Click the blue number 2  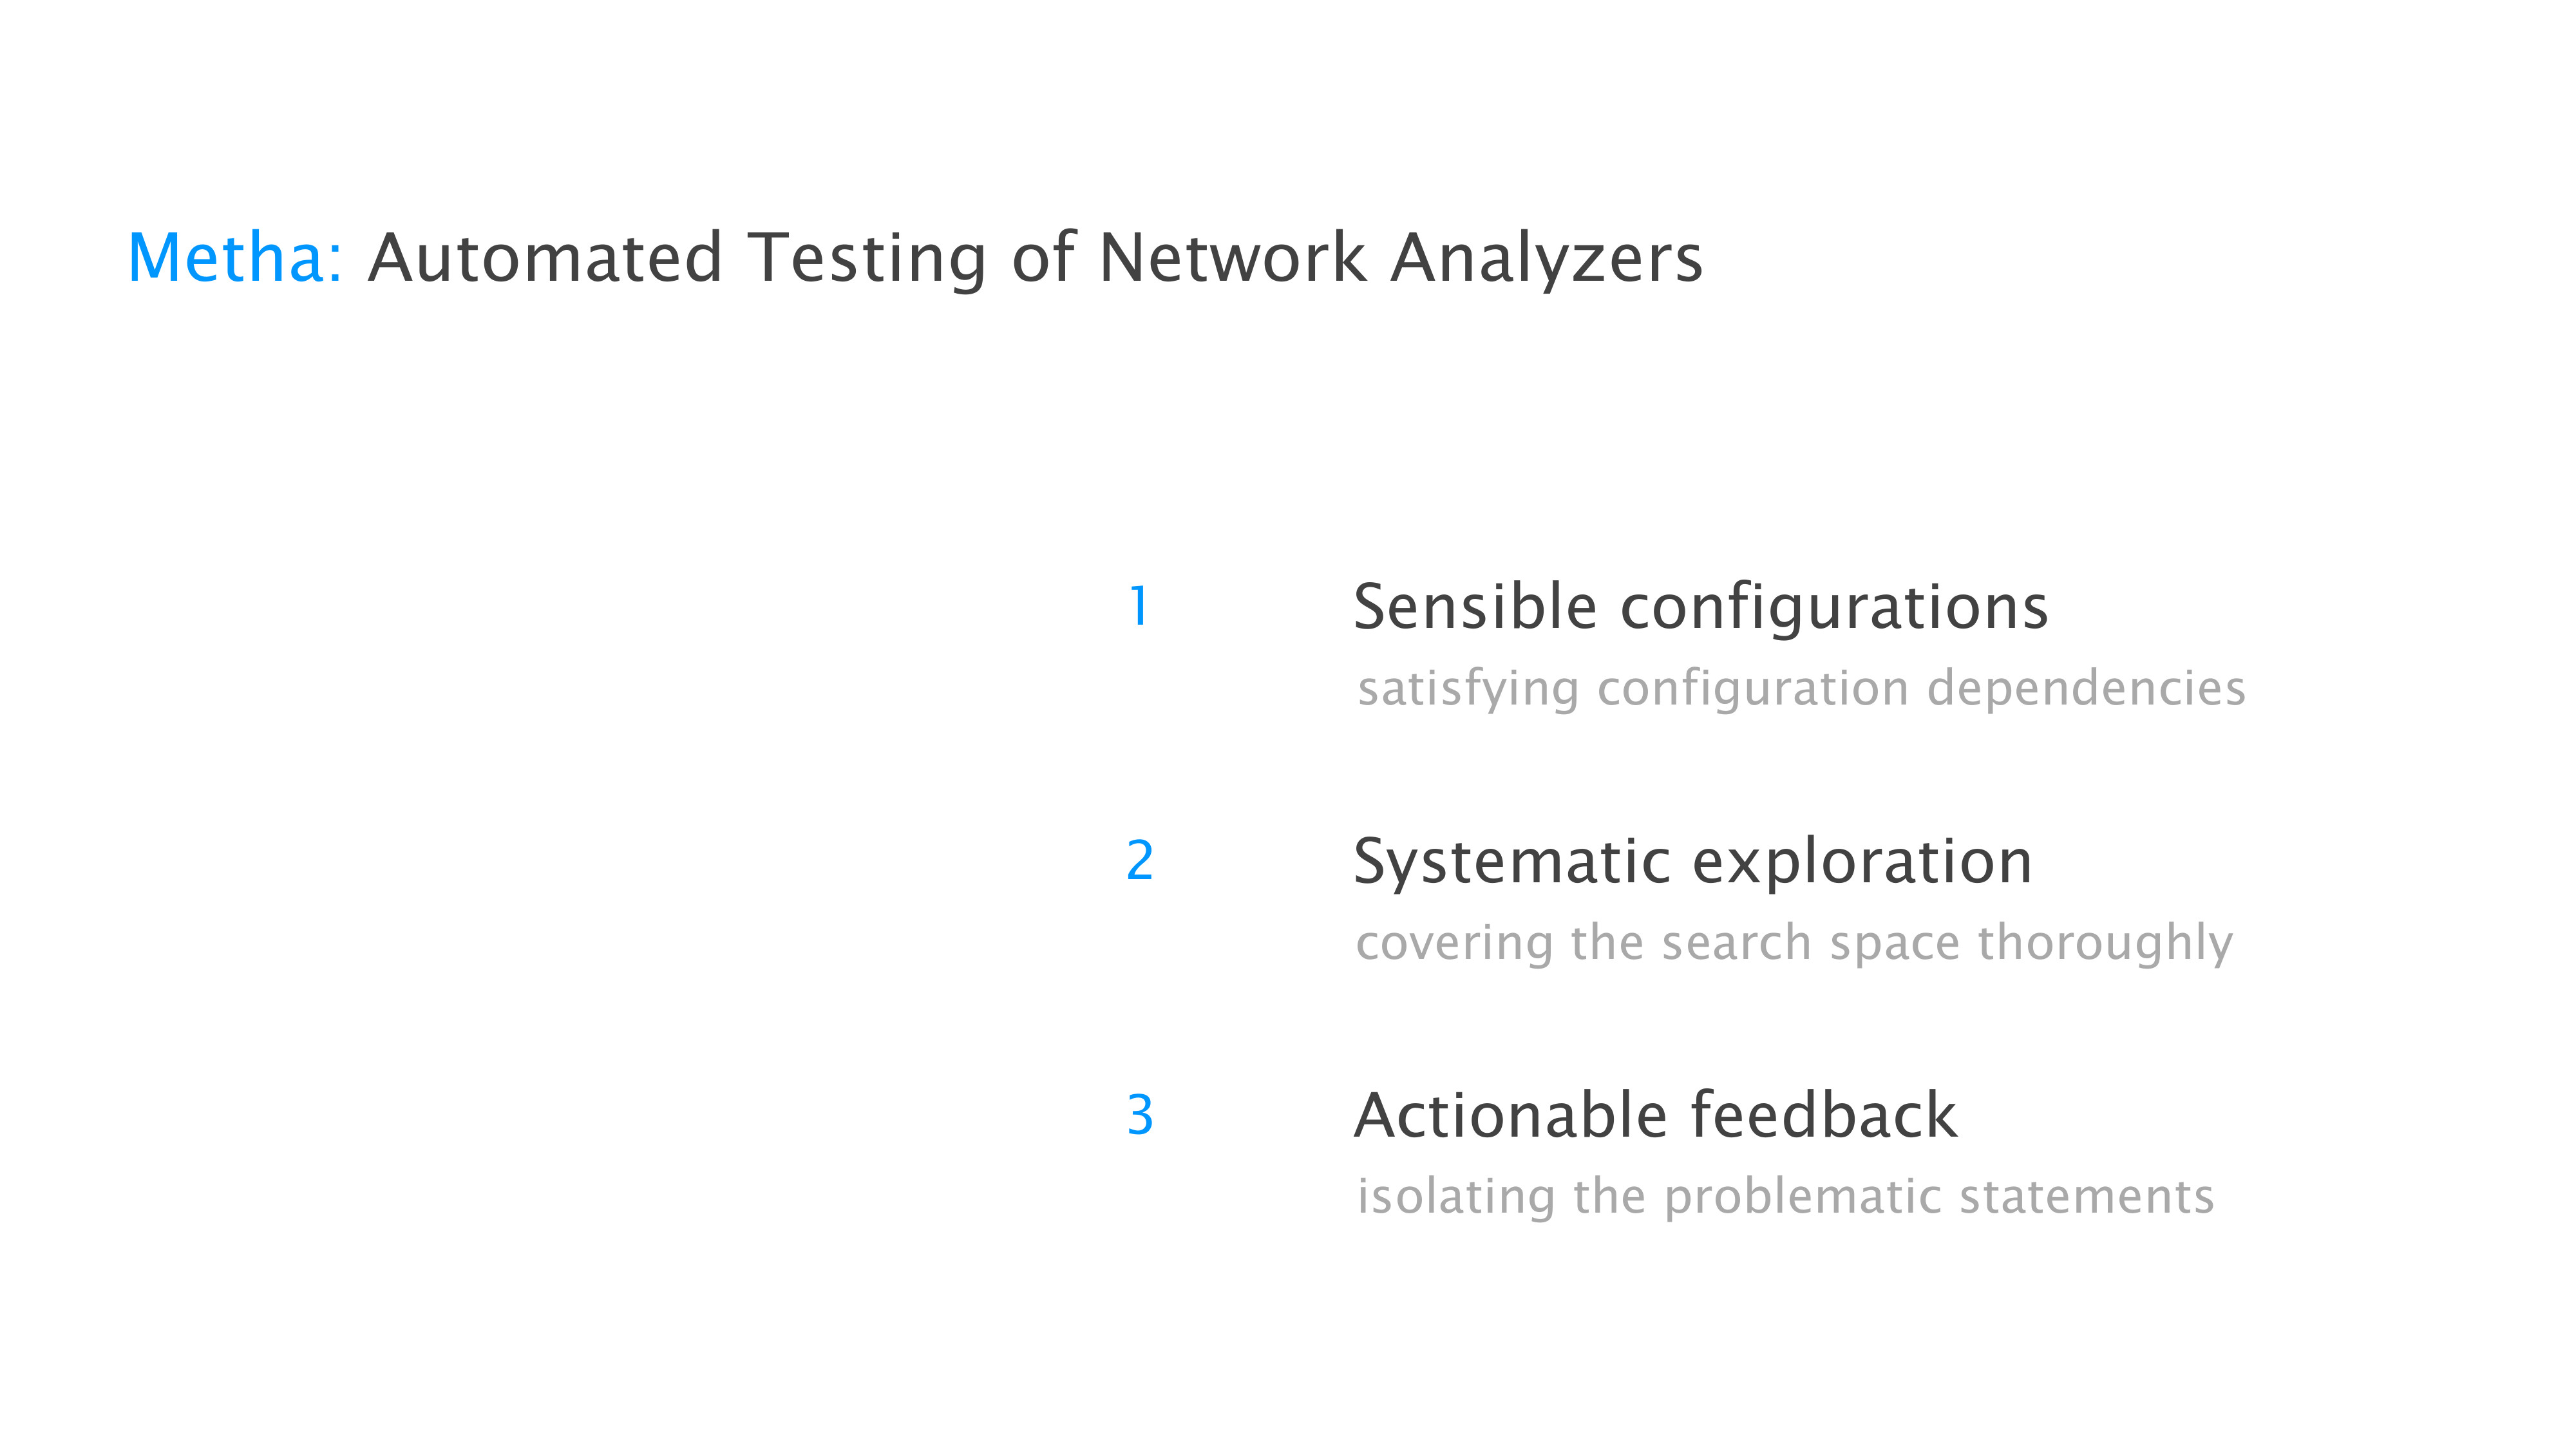(1139, 860)
